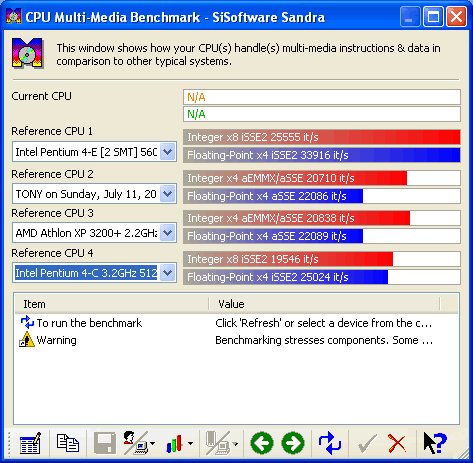Minimize the Sandra benchmark window
The height and width of the screenshot is (463, 473).
410,17
